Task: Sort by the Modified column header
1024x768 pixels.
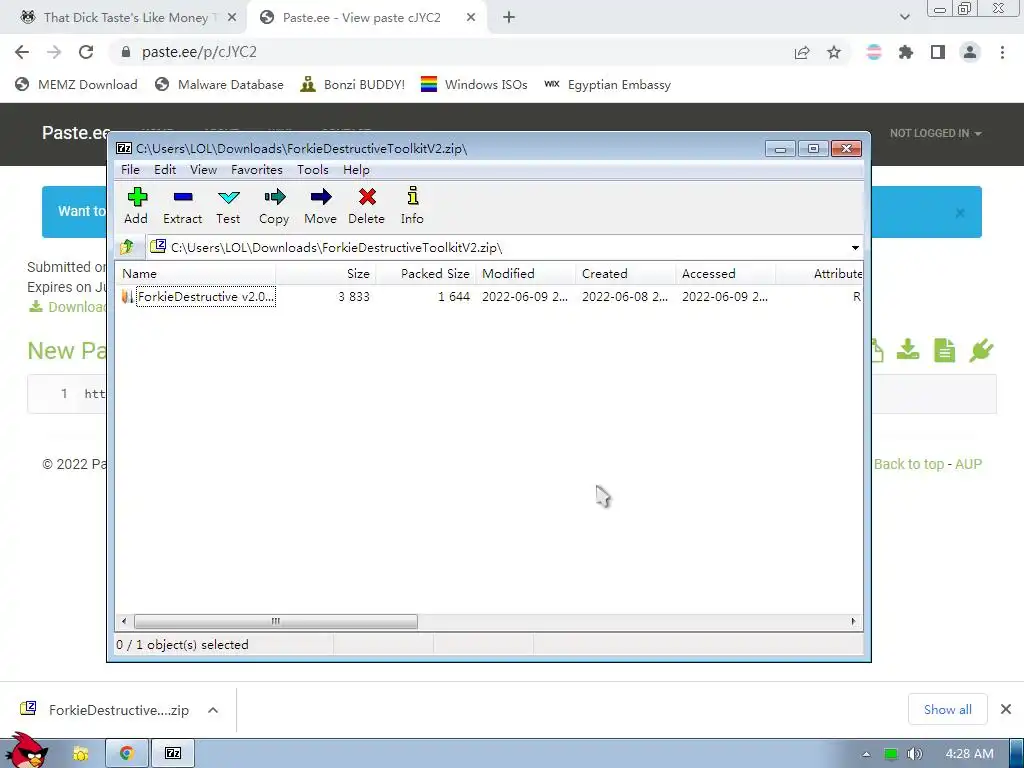Action: pyautogui.click(x=526, y=274)
